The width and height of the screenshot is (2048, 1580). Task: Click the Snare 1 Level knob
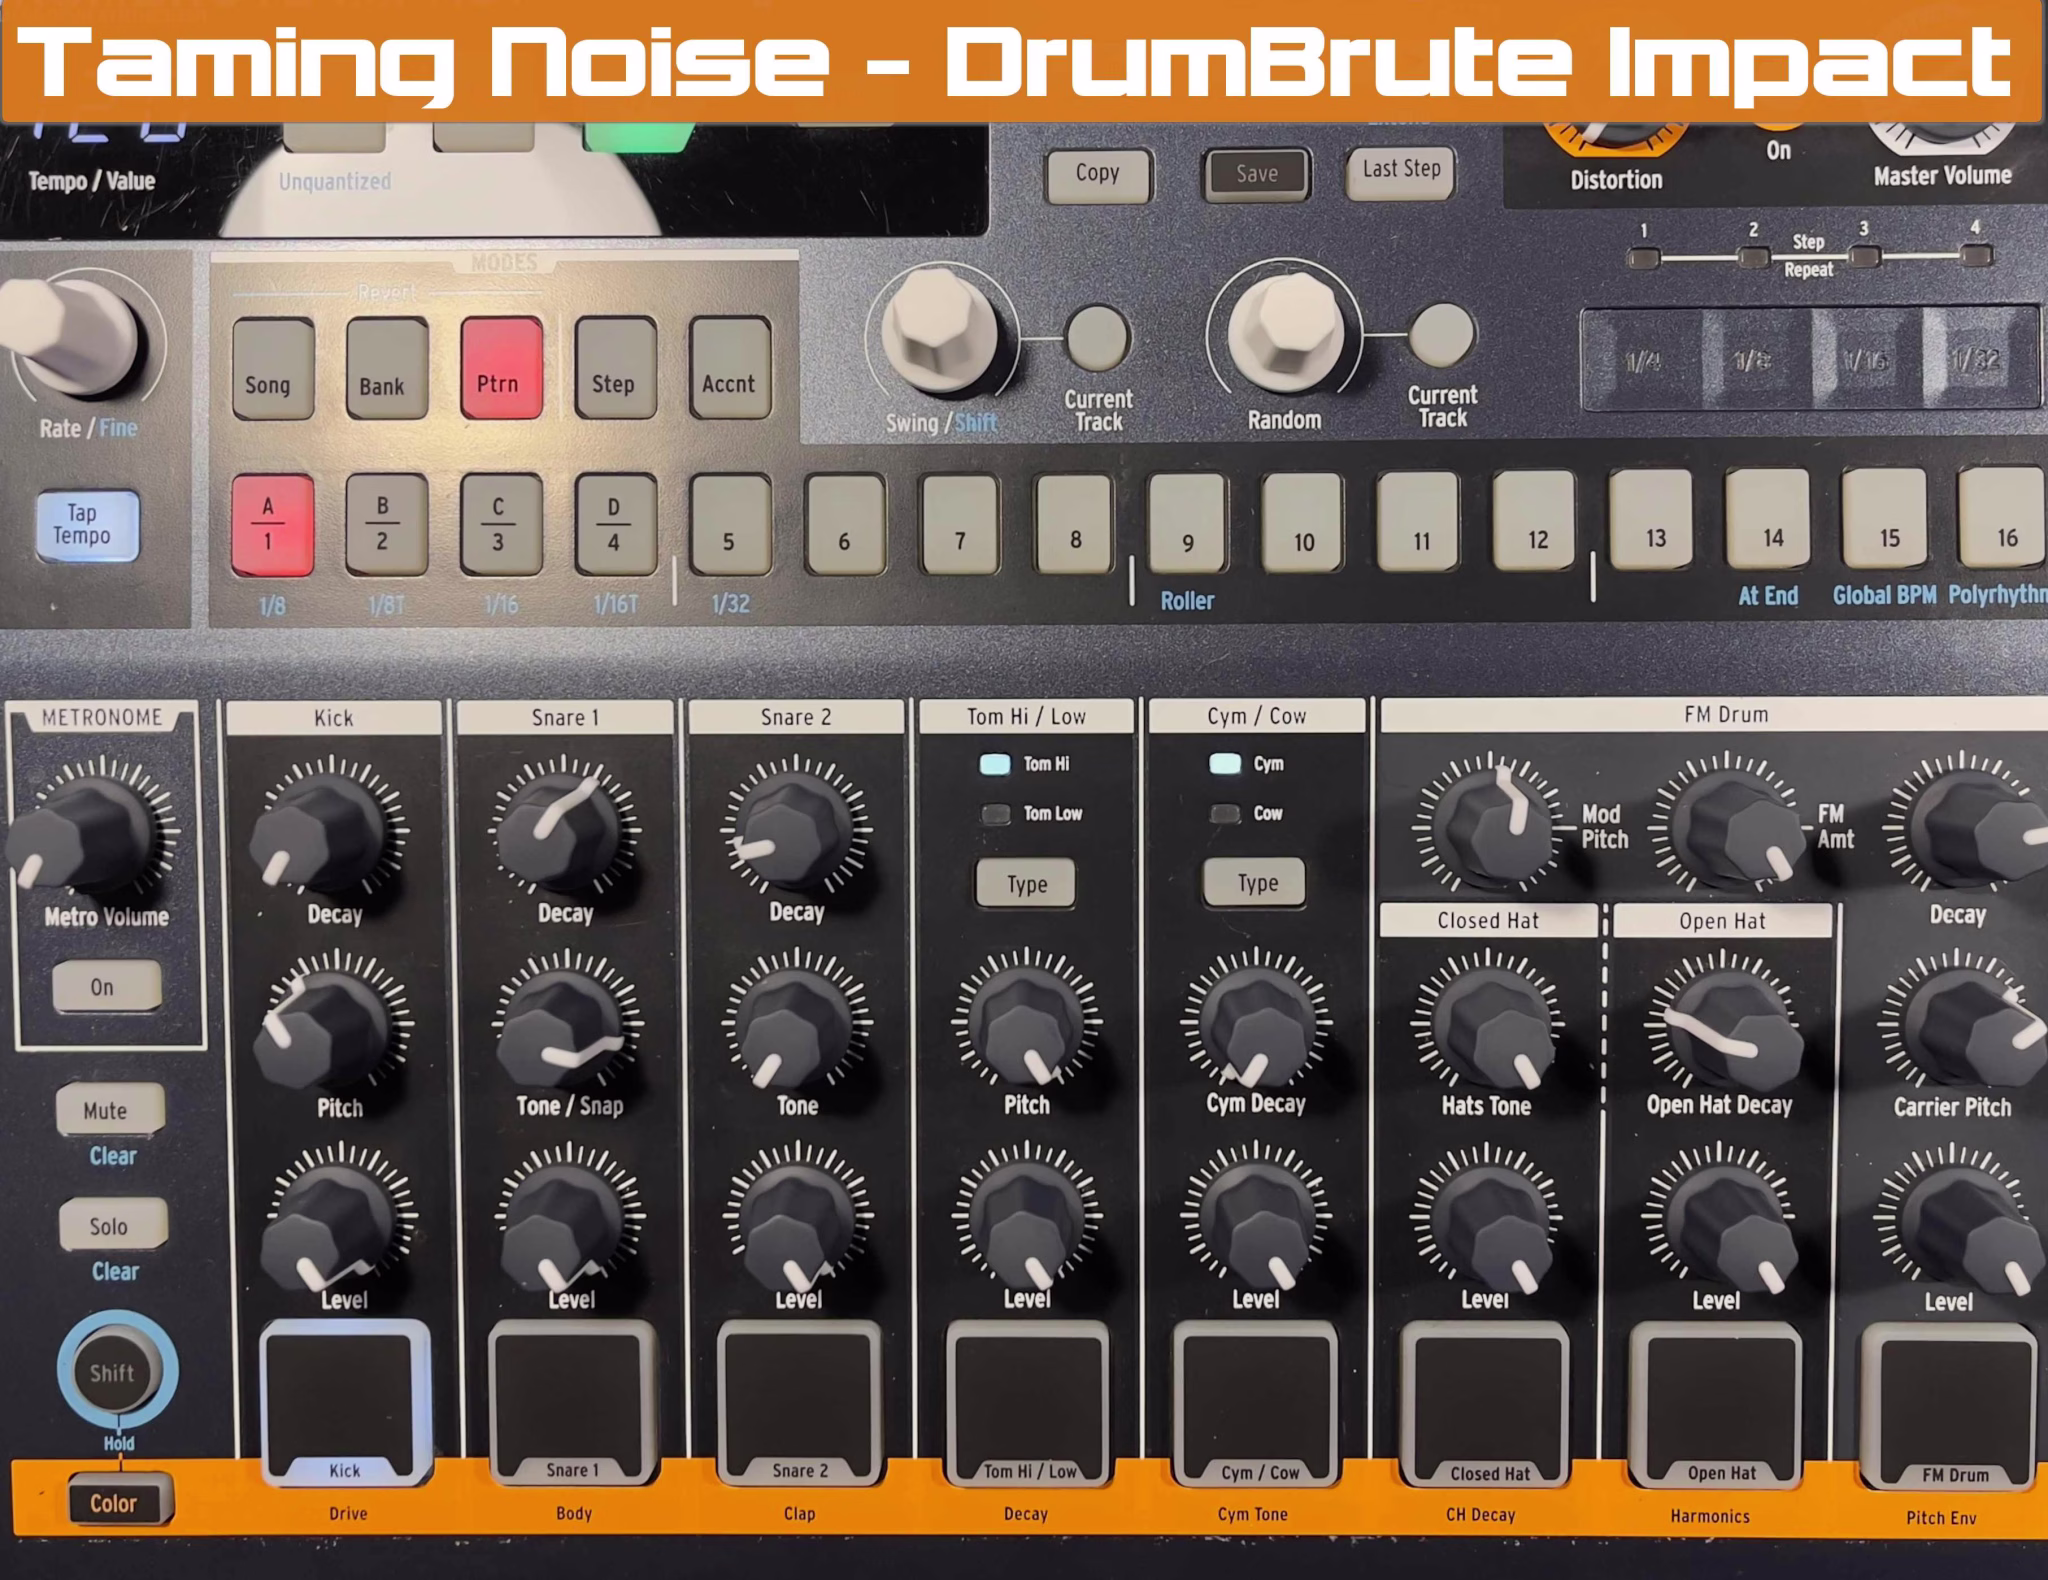tap(566, 1226)
